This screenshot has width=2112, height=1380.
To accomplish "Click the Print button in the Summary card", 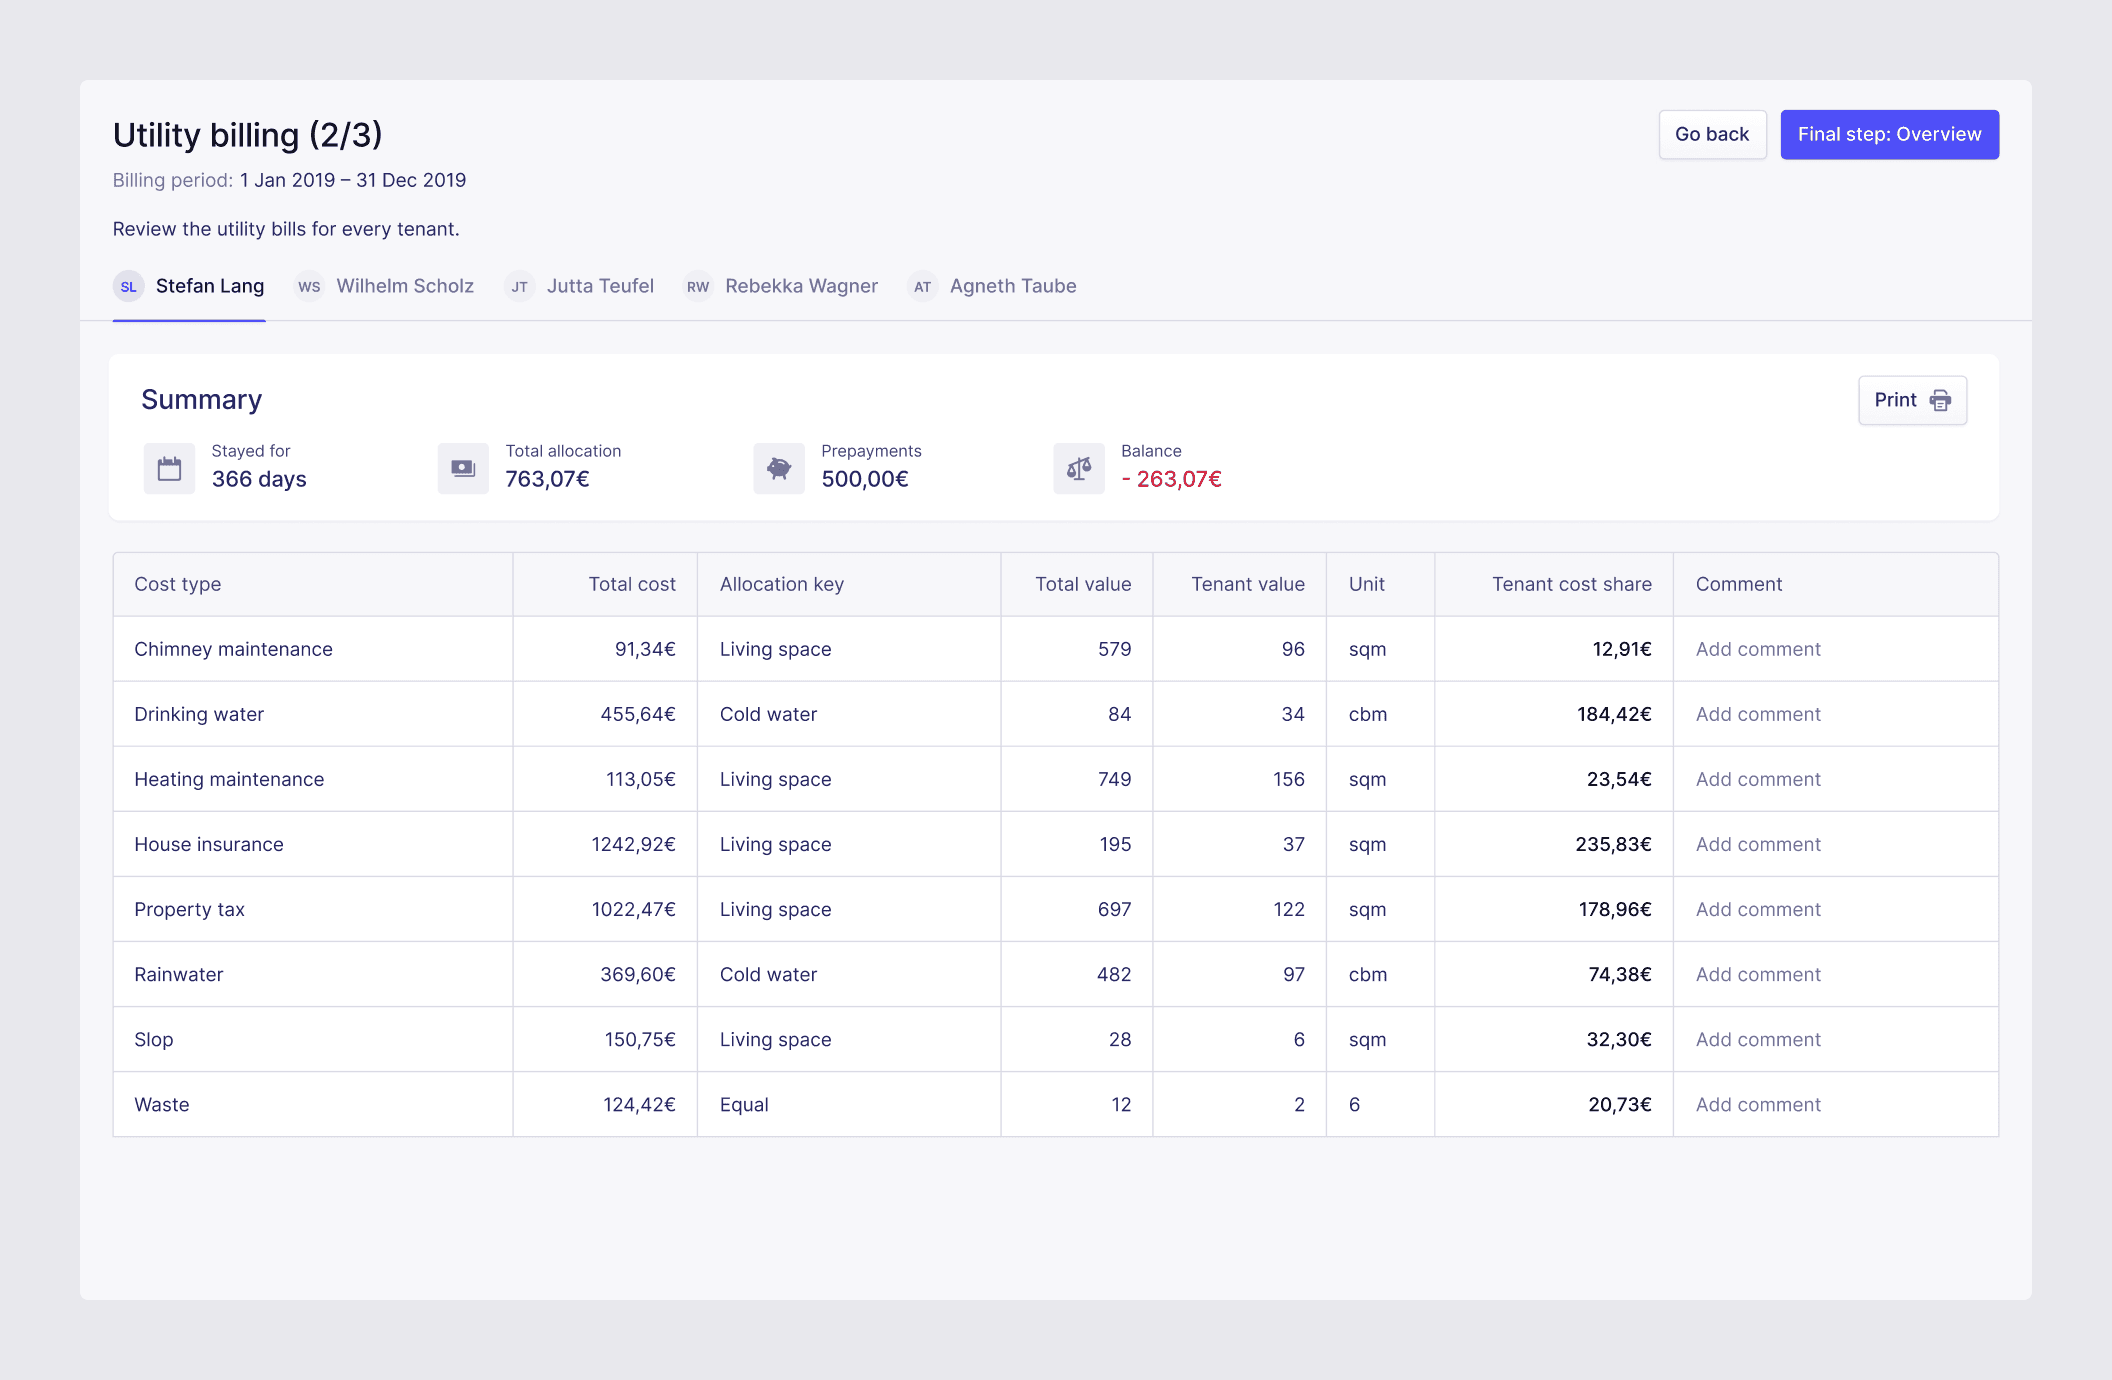I will (1912, 399).
